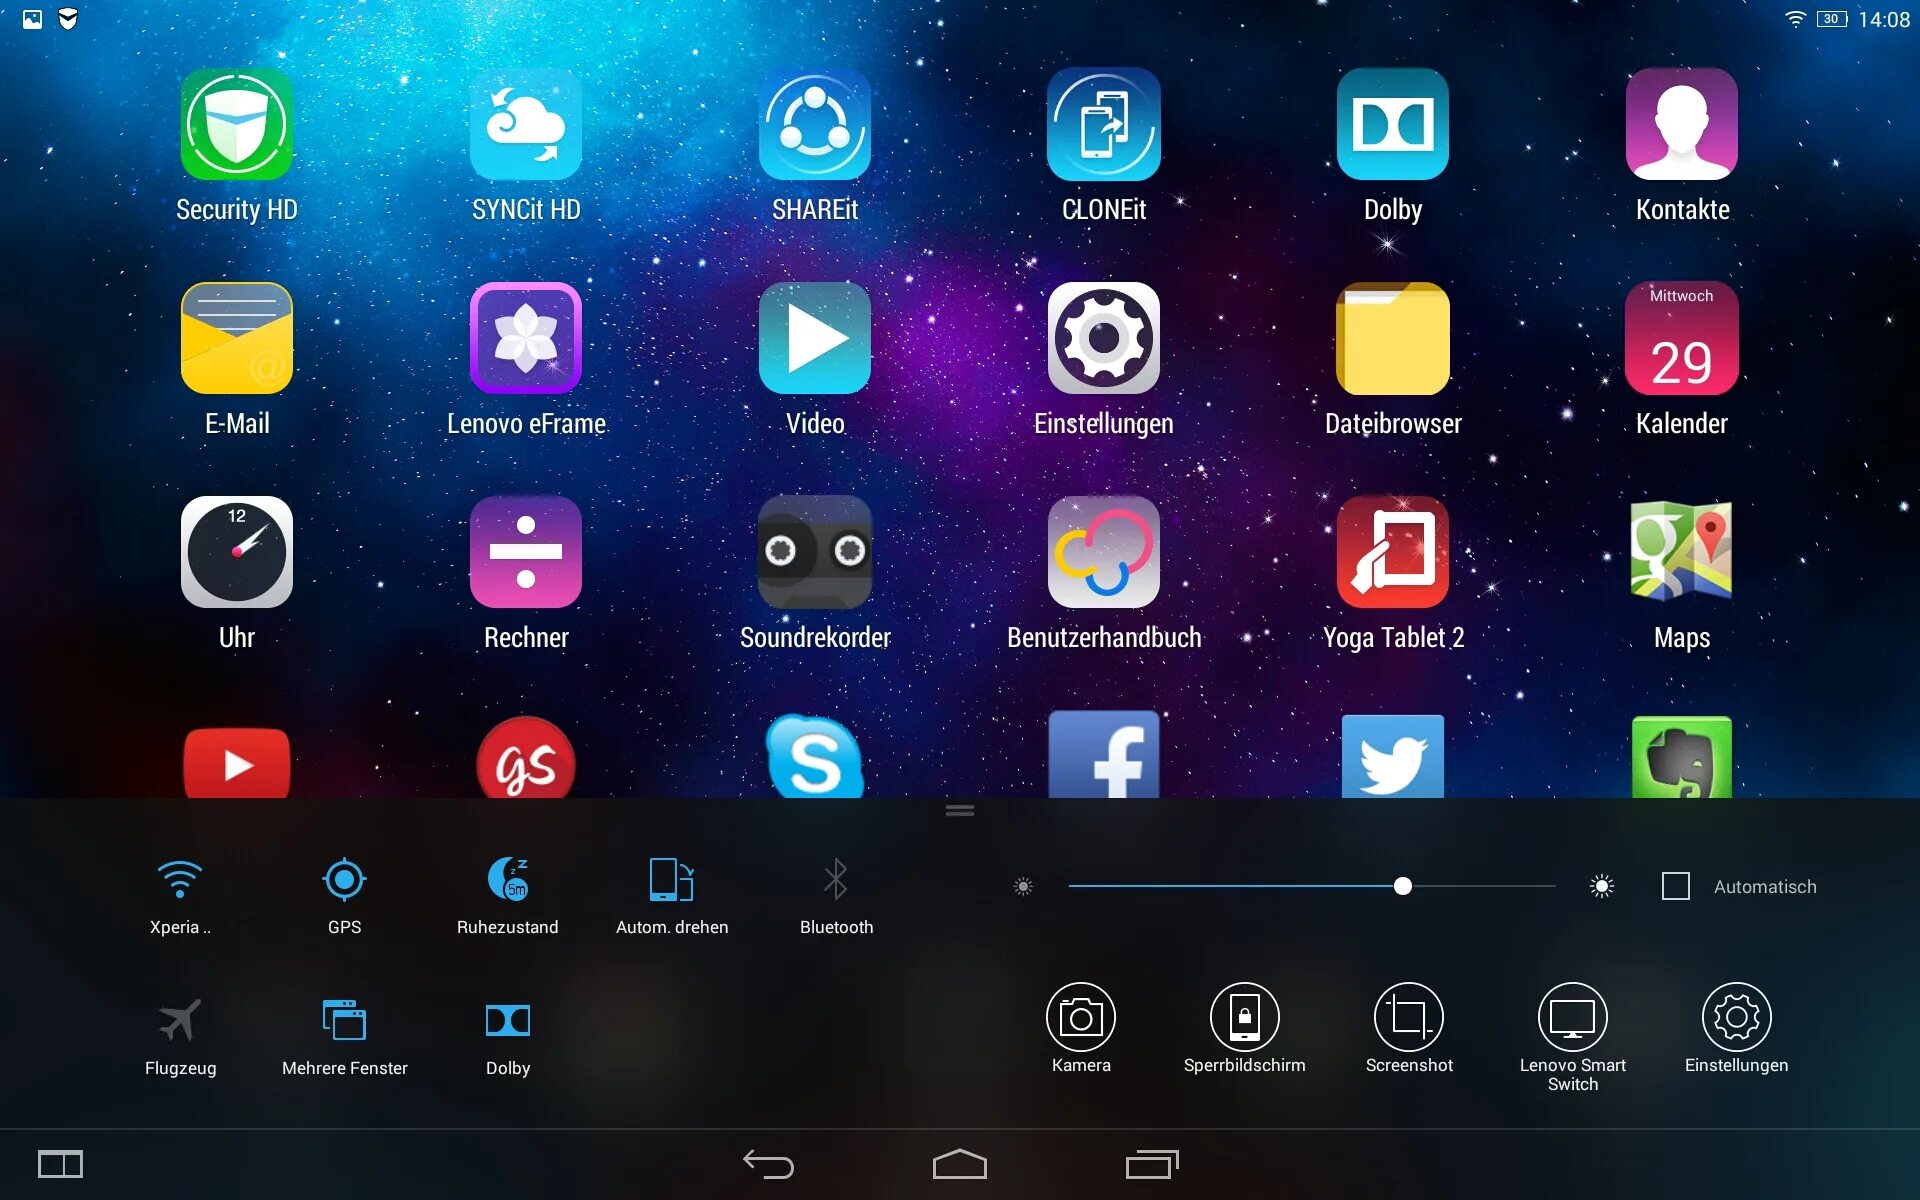Enable Automatisch brightness mode
The image size is (1920, 1200).
(1677, 886)
